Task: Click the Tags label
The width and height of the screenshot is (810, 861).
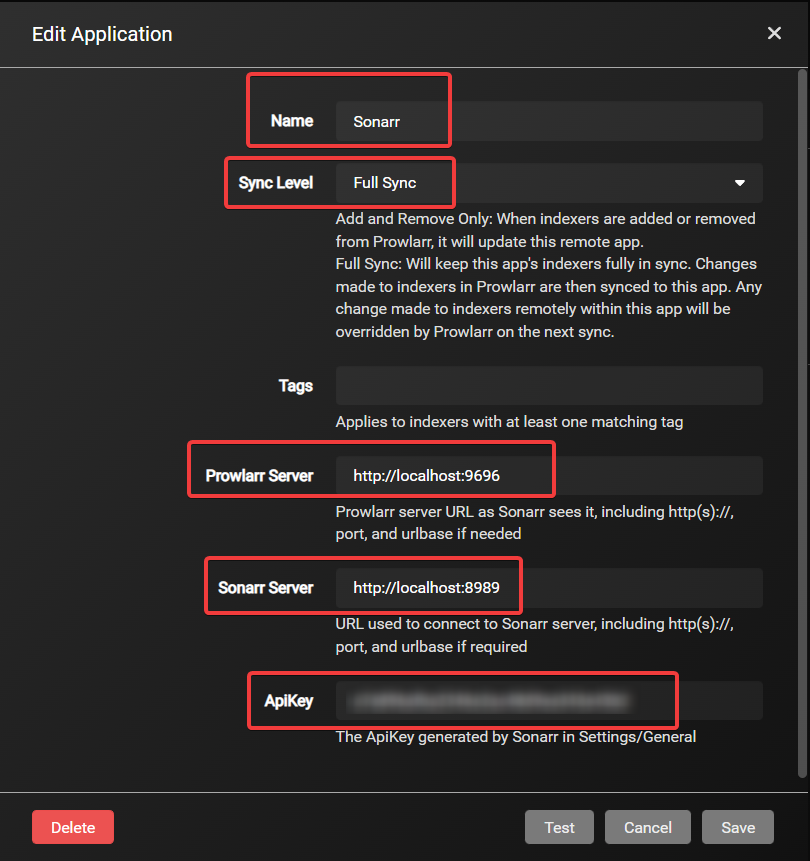Action: click(x=295, y=386)
